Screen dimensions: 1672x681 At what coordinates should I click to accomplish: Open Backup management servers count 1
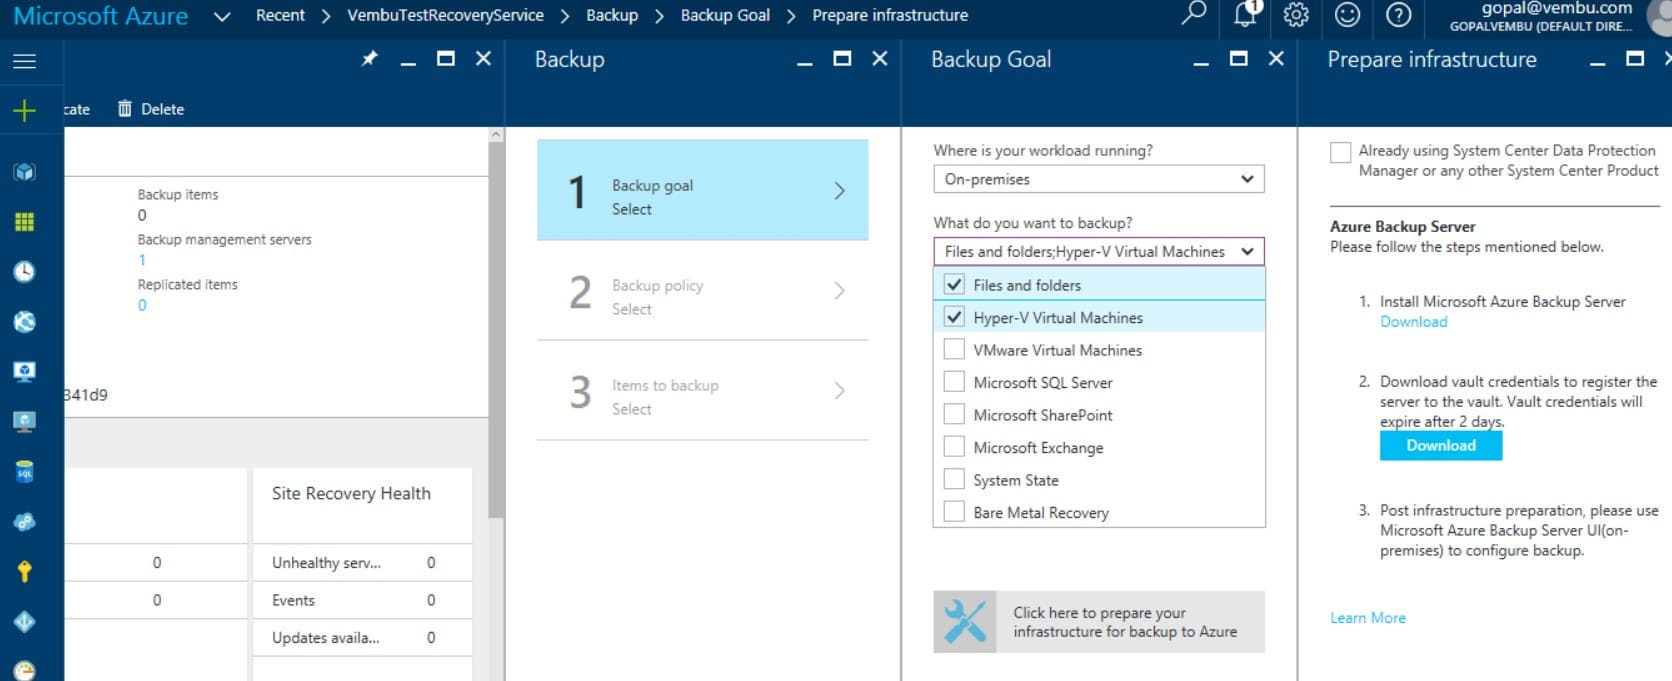[x=142, y=260]
